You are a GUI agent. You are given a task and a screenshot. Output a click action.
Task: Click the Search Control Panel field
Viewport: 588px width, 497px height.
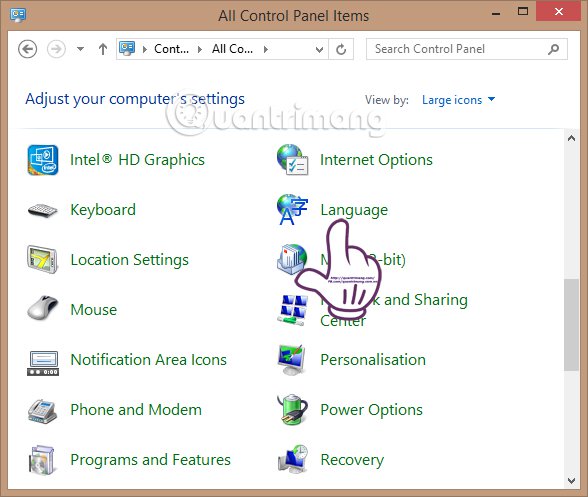466,49
